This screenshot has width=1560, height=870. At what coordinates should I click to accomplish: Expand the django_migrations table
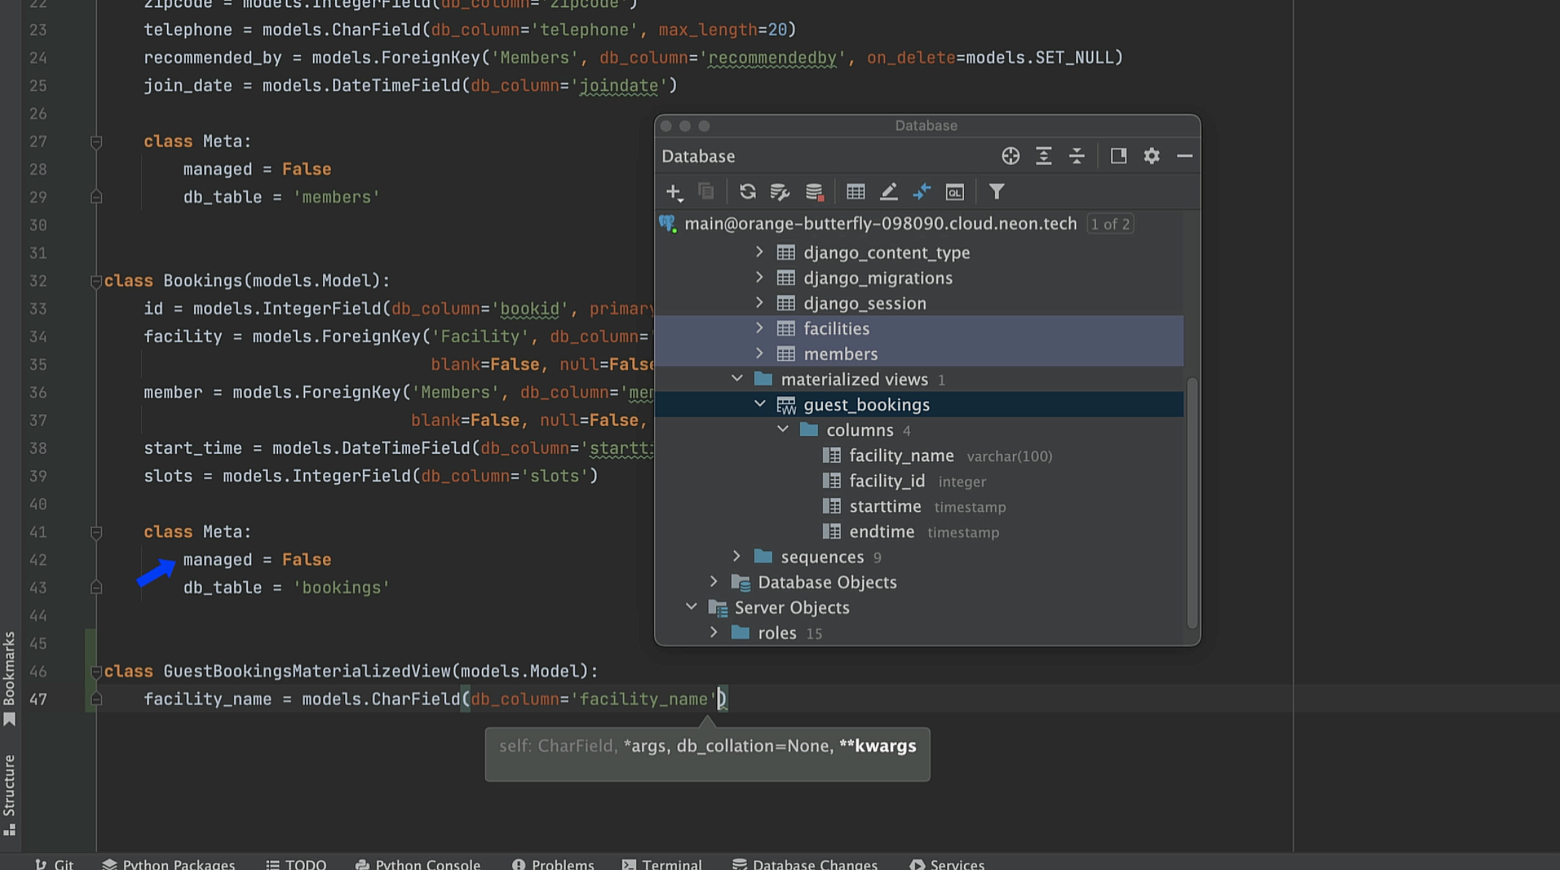pyautogui.click(x=759, y=277)
